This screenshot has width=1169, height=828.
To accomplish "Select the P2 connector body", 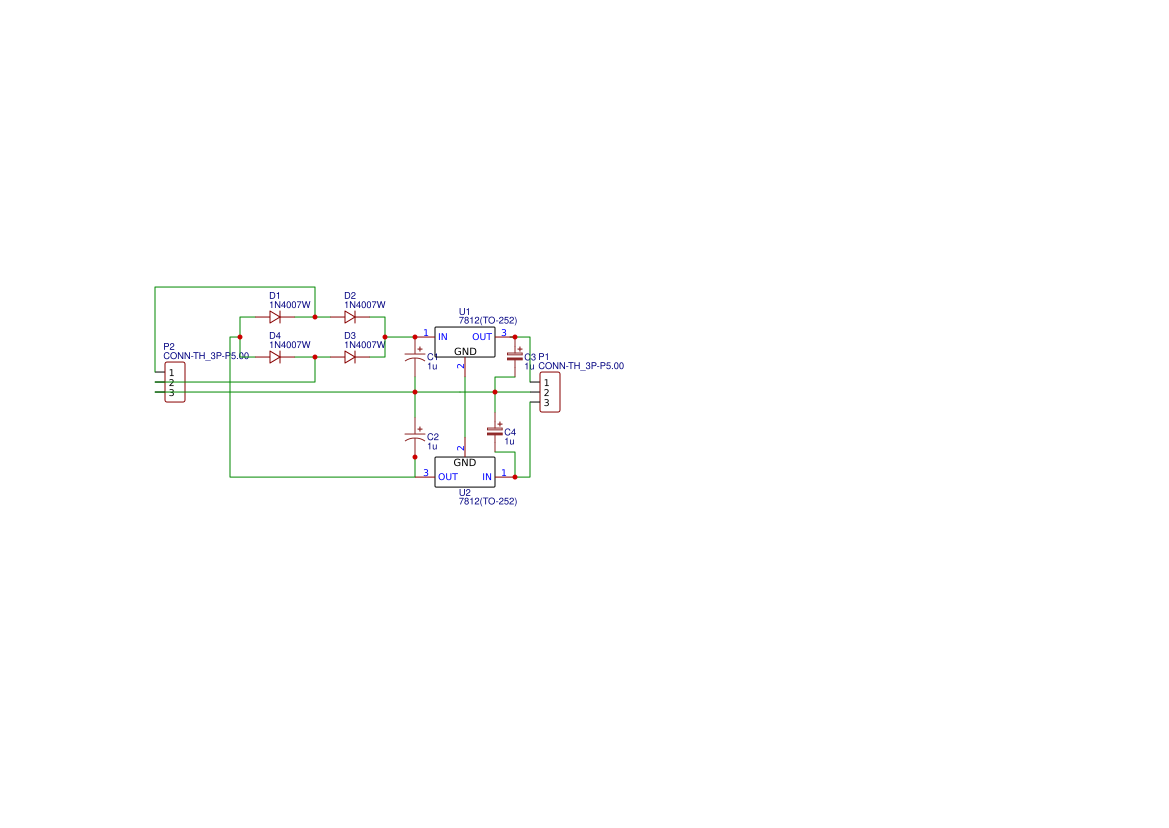I will click(x=175, y=382).
